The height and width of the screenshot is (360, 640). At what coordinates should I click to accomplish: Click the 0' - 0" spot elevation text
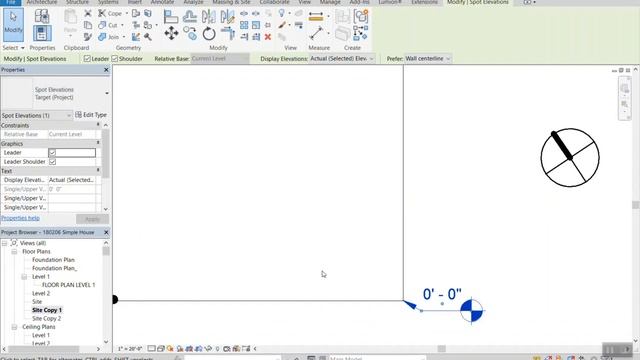pyautogui.click(x=442, y=294)
